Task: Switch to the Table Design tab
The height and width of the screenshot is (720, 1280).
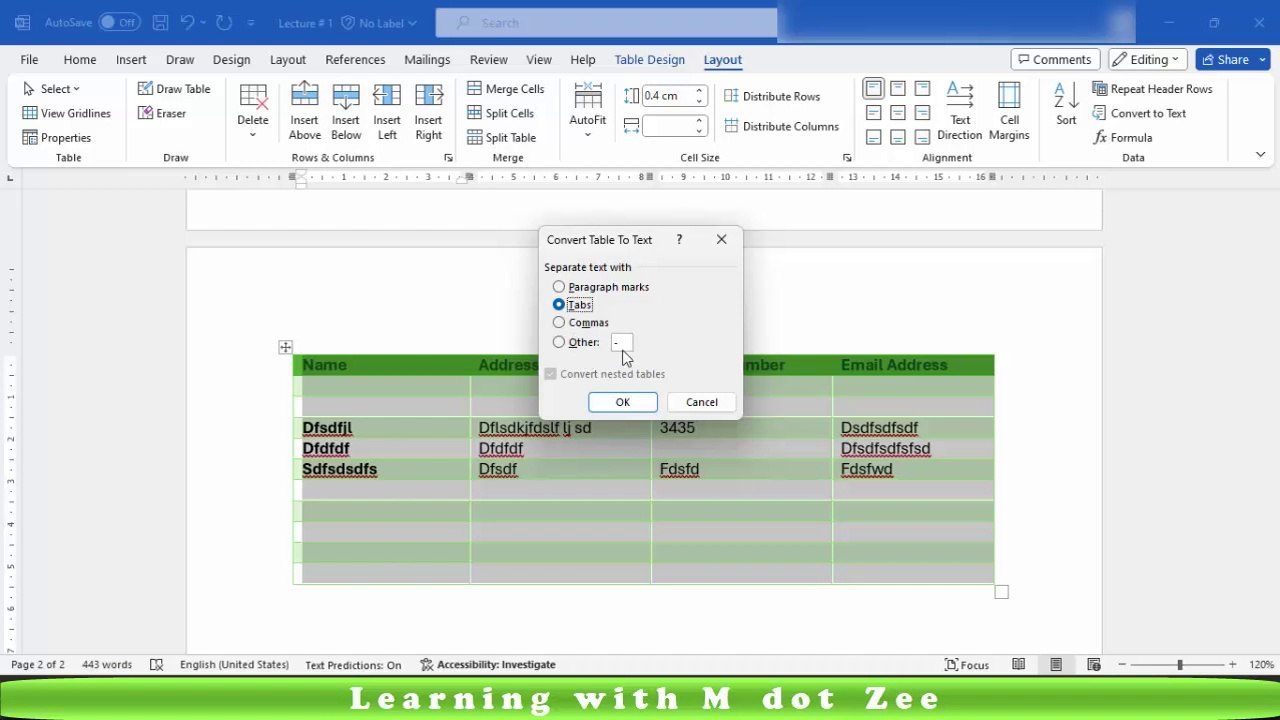Action: 650,59
